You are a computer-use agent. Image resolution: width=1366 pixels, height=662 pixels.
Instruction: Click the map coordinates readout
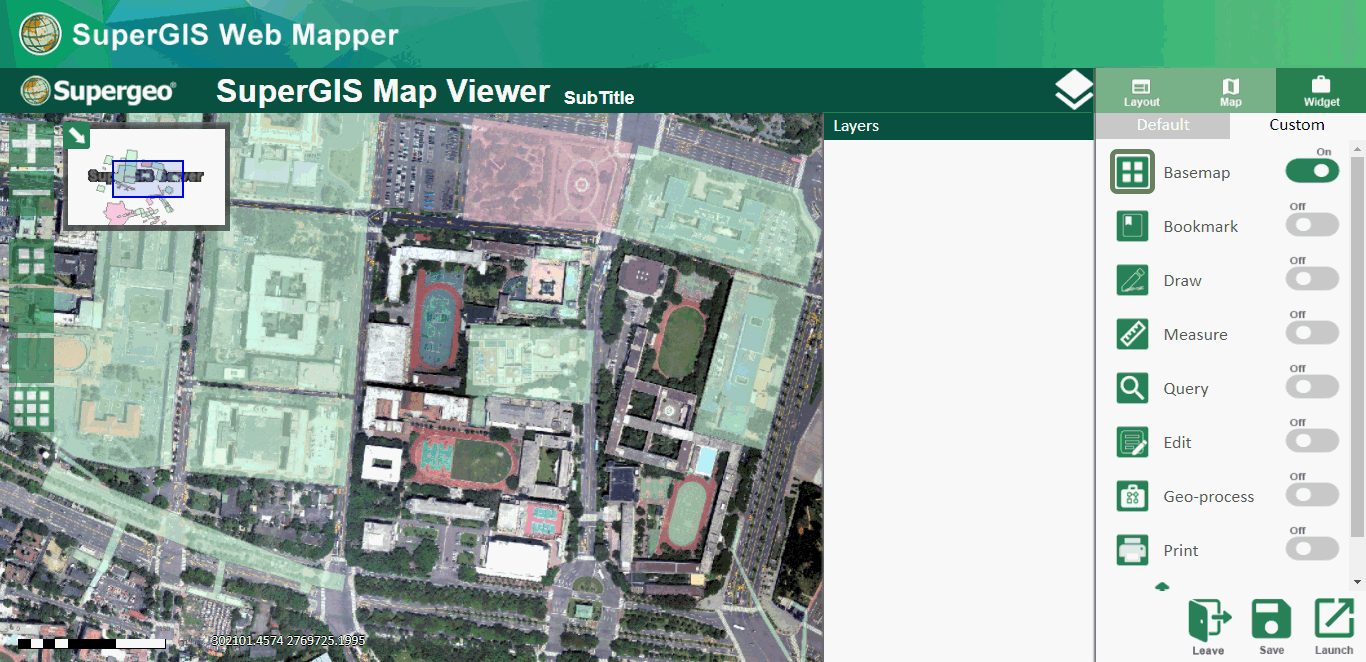point(289,640)
